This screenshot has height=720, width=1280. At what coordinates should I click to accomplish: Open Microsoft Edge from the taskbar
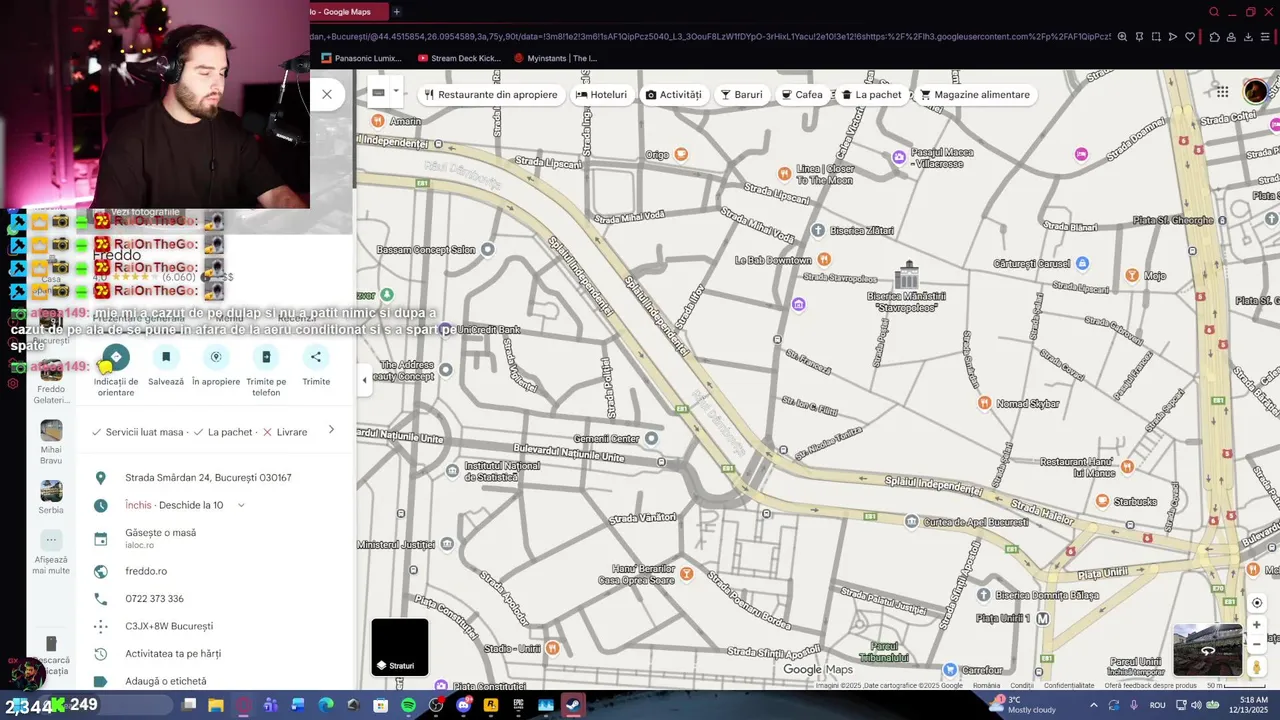tap(325, 705)
